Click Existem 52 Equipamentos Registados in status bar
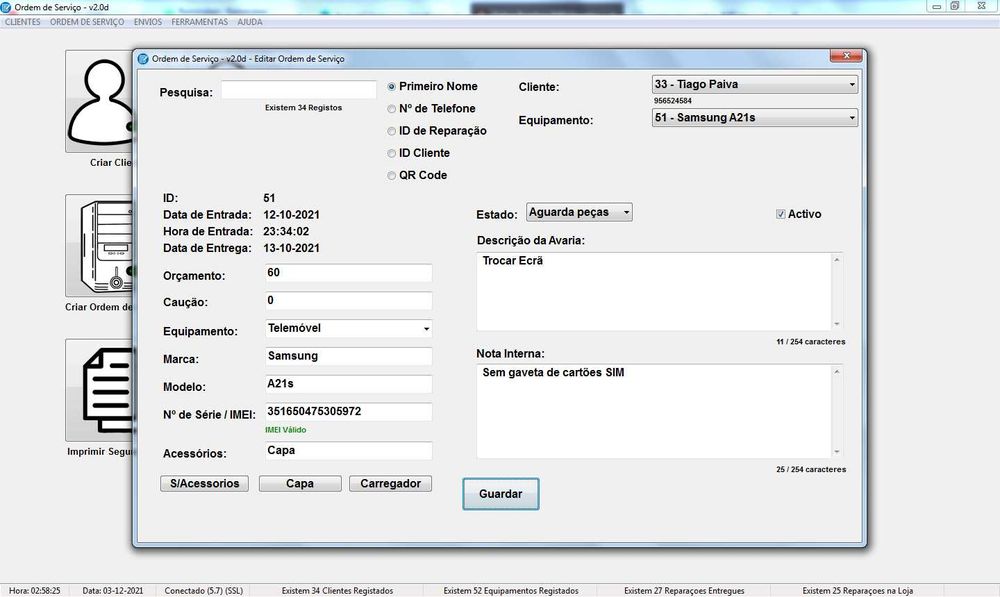 (x=511, y=591)
